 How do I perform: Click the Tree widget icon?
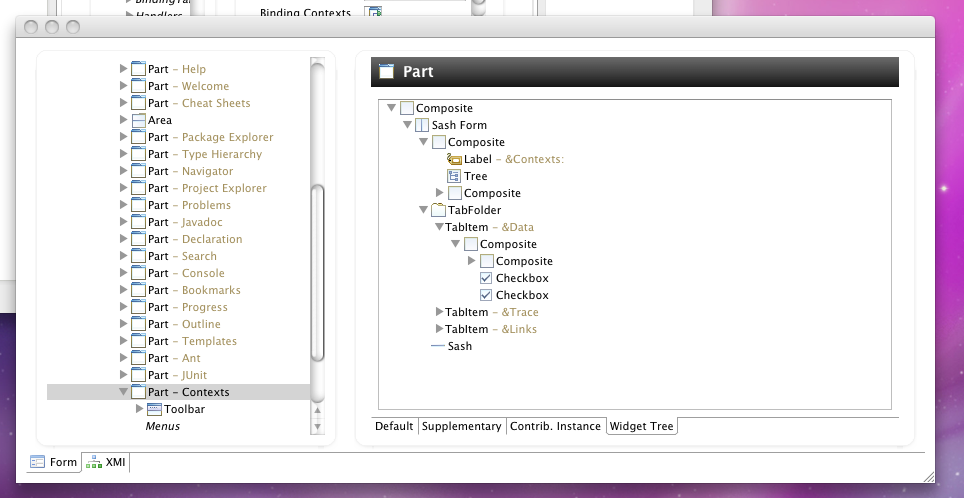point(454,176)
